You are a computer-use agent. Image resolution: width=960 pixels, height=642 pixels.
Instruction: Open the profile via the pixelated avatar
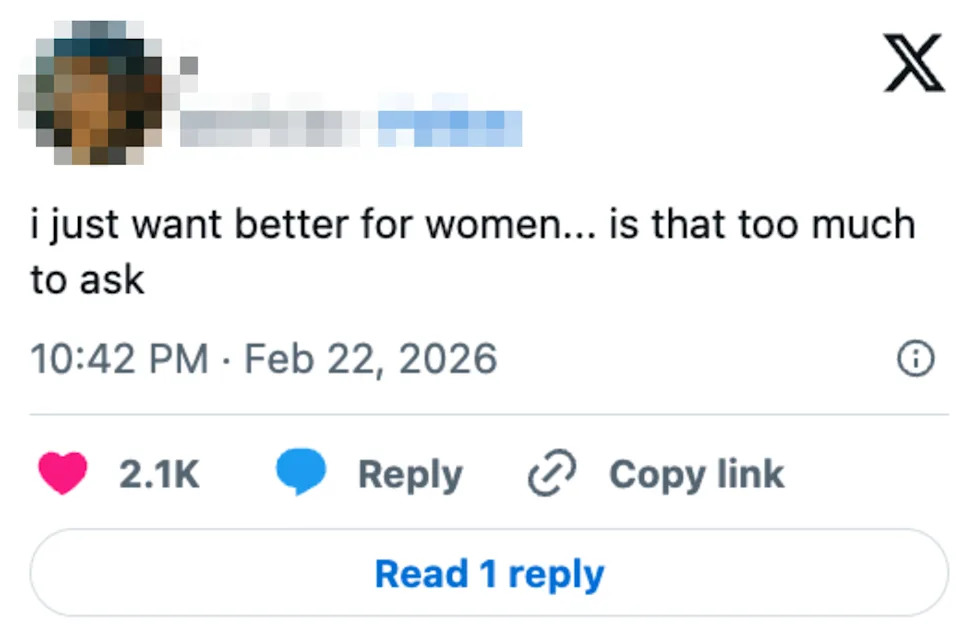coord(97,90)
